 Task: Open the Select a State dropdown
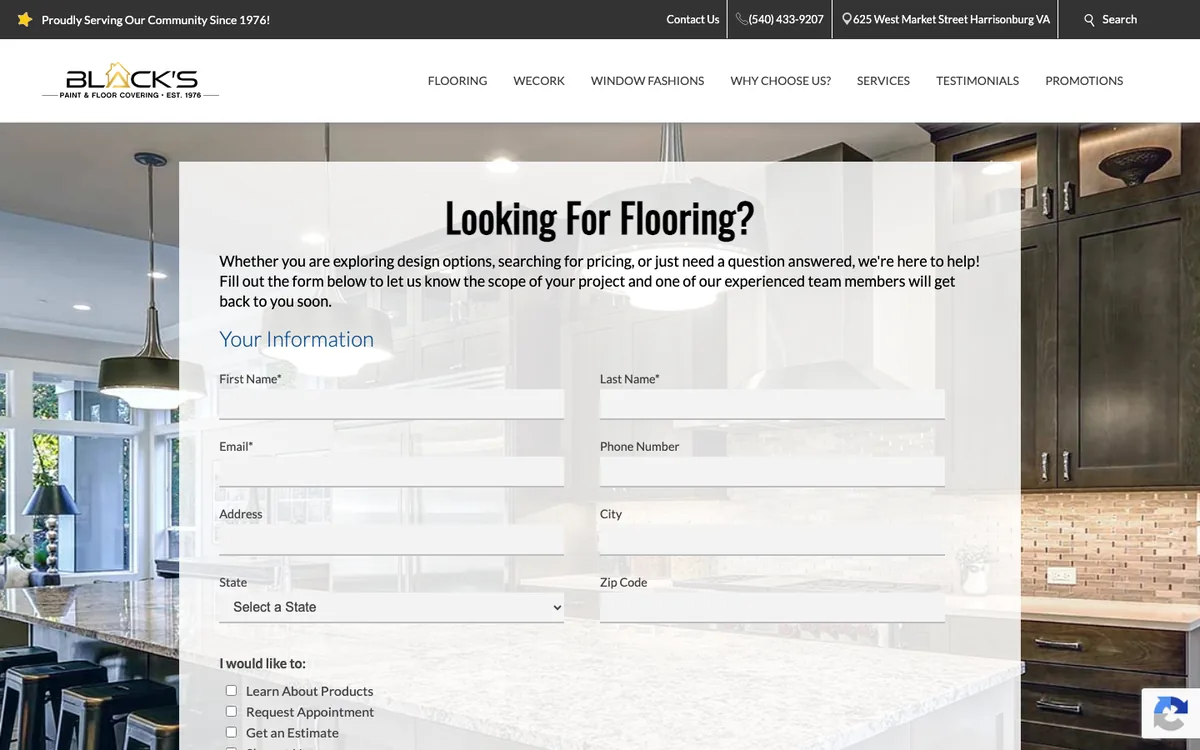click(x=392, y=607)
